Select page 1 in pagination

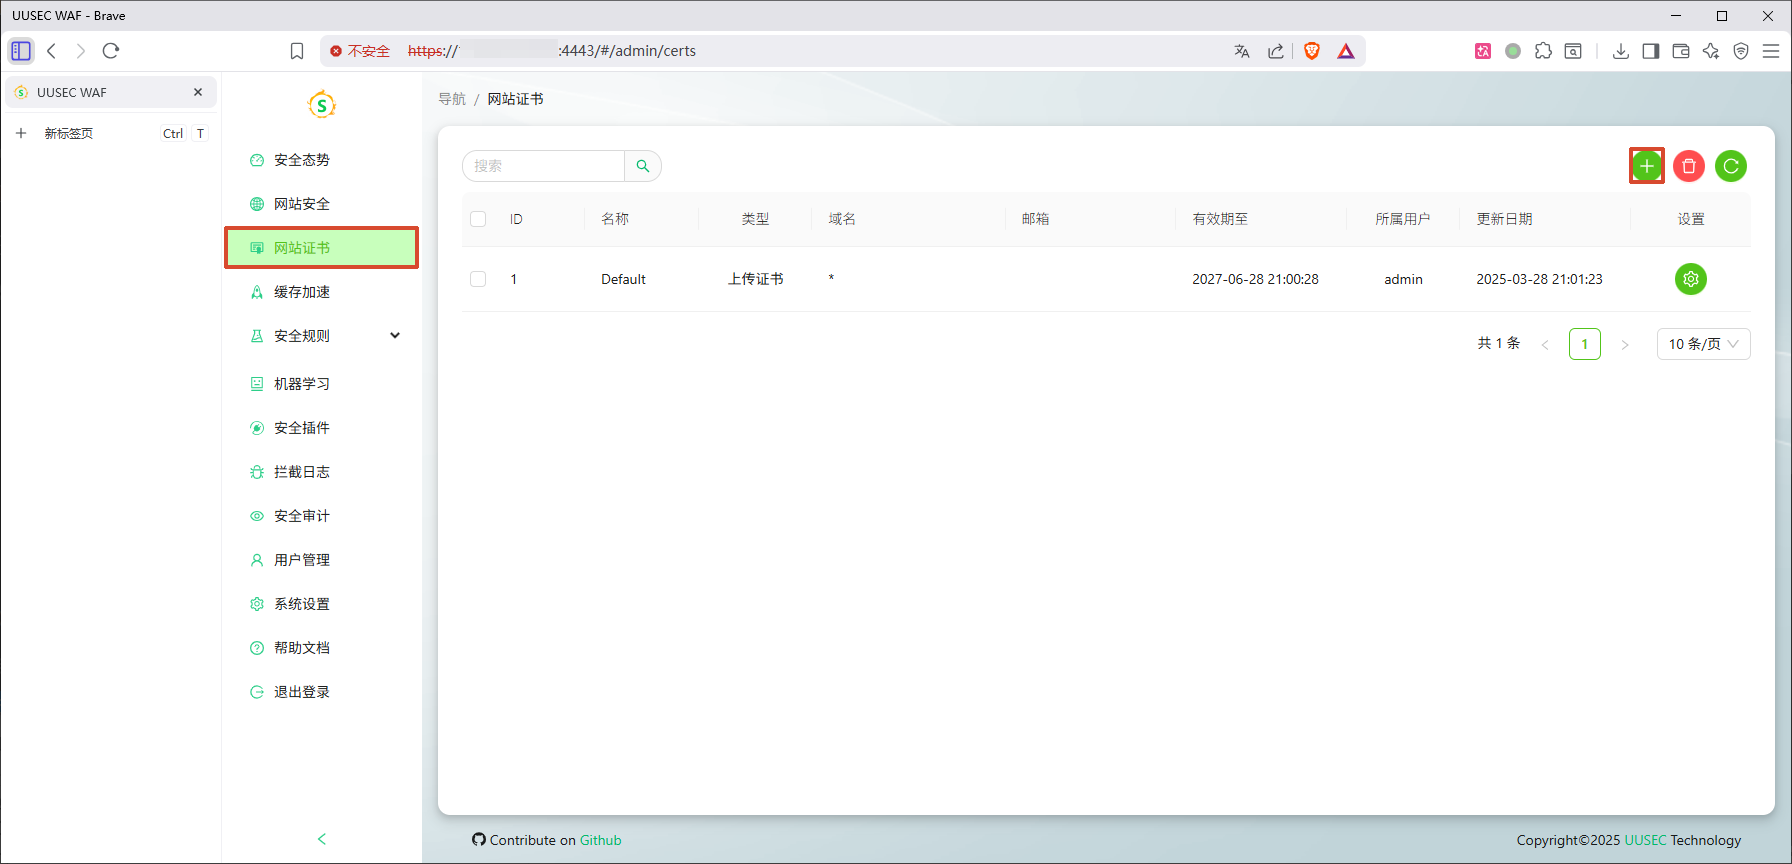1585,344
